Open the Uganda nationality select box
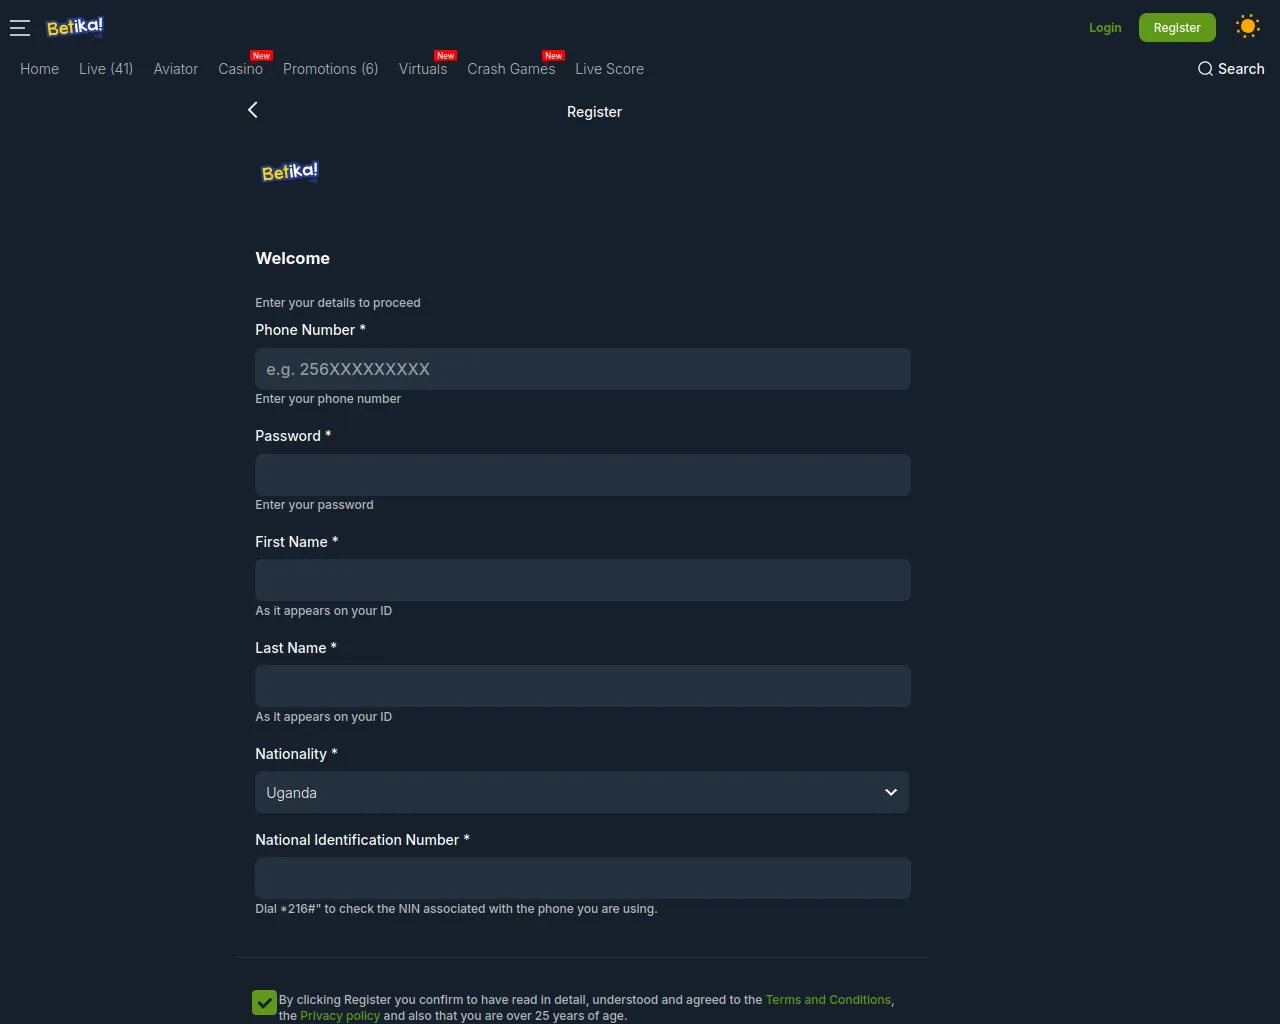This screenshot has height=1024, width=1280. [582, 792]
